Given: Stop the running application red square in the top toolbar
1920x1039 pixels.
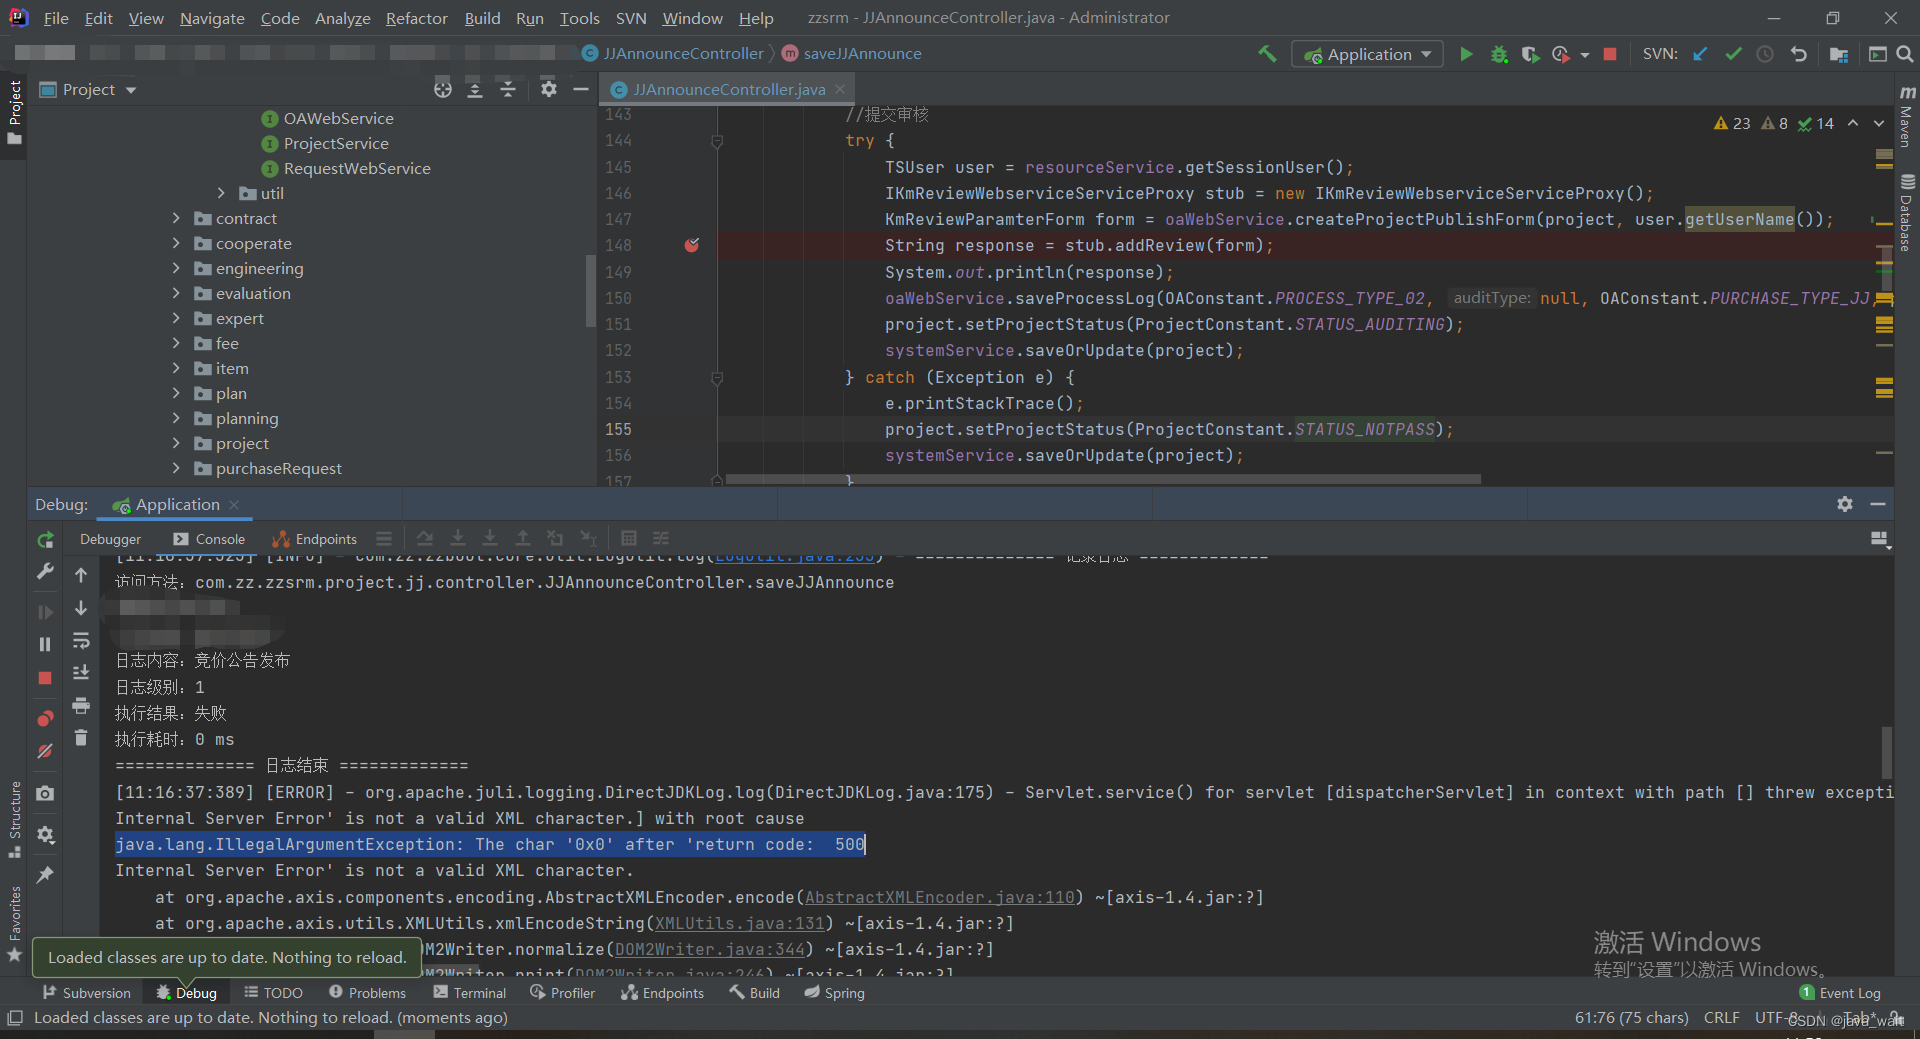Looking at the screenshot, I should click(1610, 54).
